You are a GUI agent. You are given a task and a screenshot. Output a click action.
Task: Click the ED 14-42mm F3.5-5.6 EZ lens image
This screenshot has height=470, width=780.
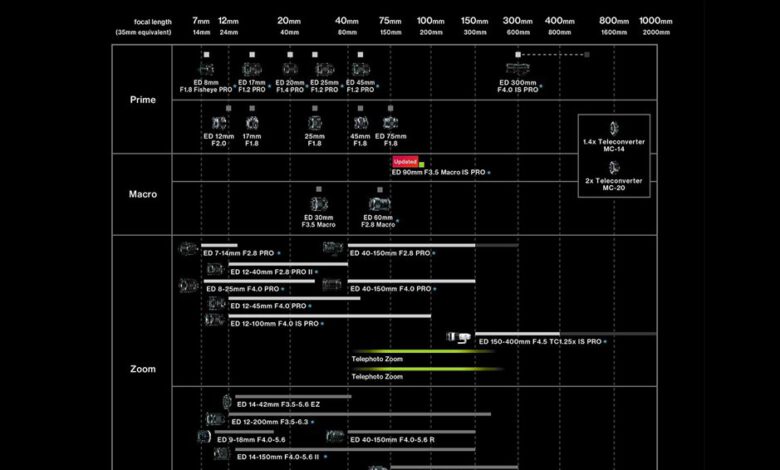(227, 401)
